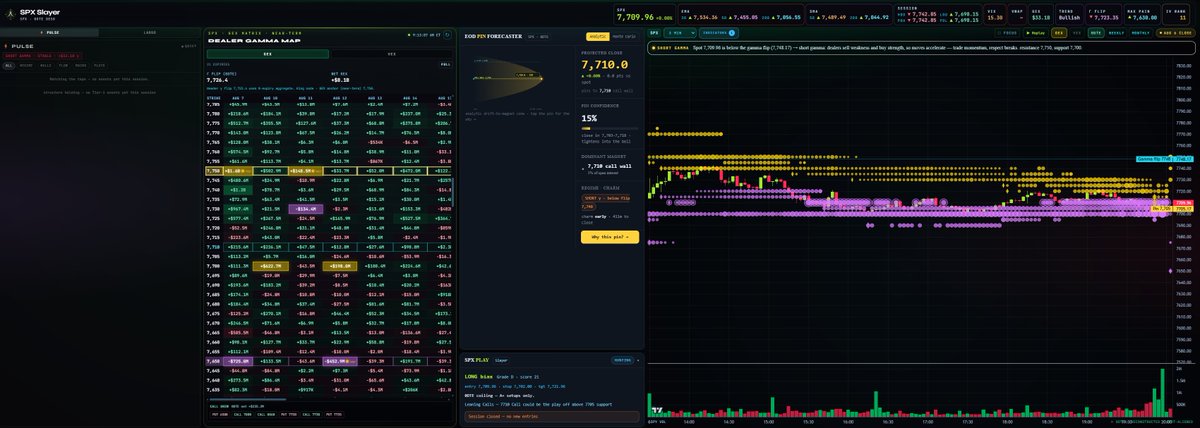The height and width of the screenshot is (428, 1200).
Task: Click the Gamma Flip price label on chart
Action: click(x=1165, y=158)
